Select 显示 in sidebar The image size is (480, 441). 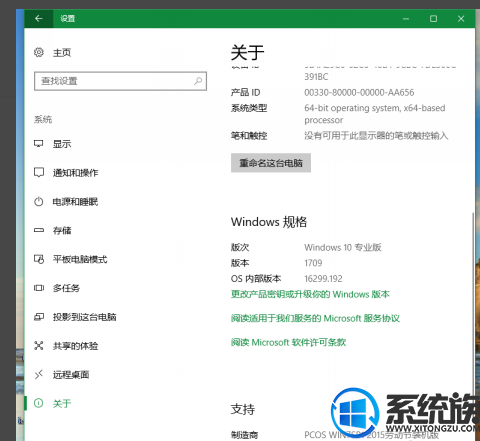(x=62, y=144)
